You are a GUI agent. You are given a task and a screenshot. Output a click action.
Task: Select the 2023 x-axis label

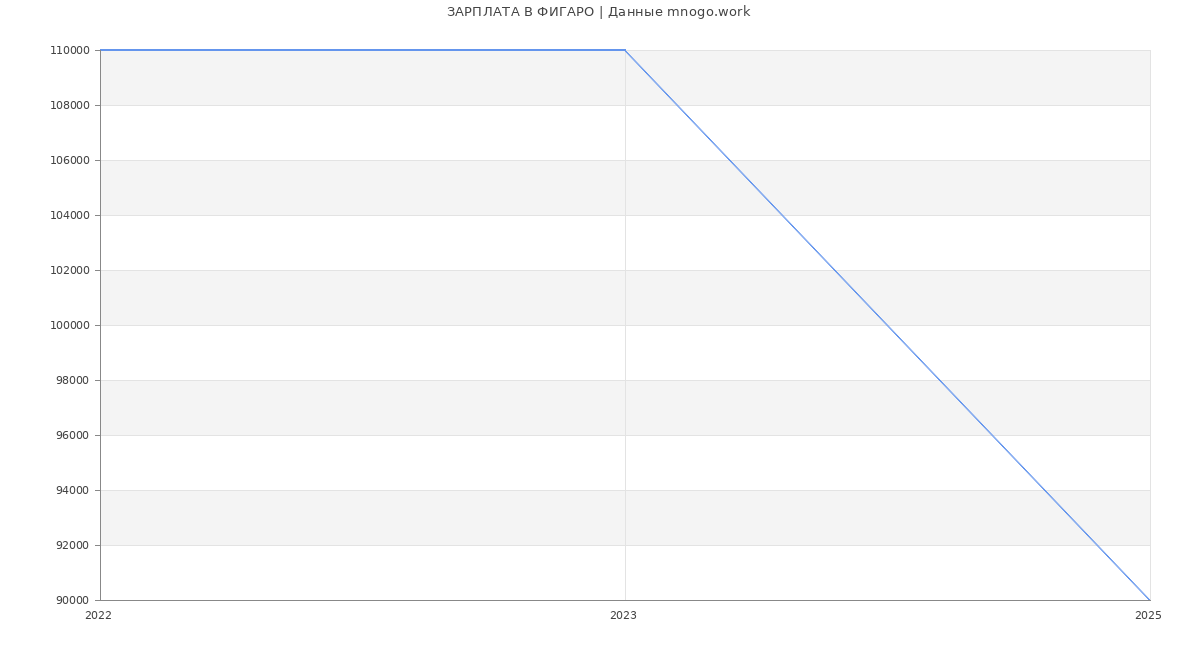pyautogui.click(x=623, y=616)
